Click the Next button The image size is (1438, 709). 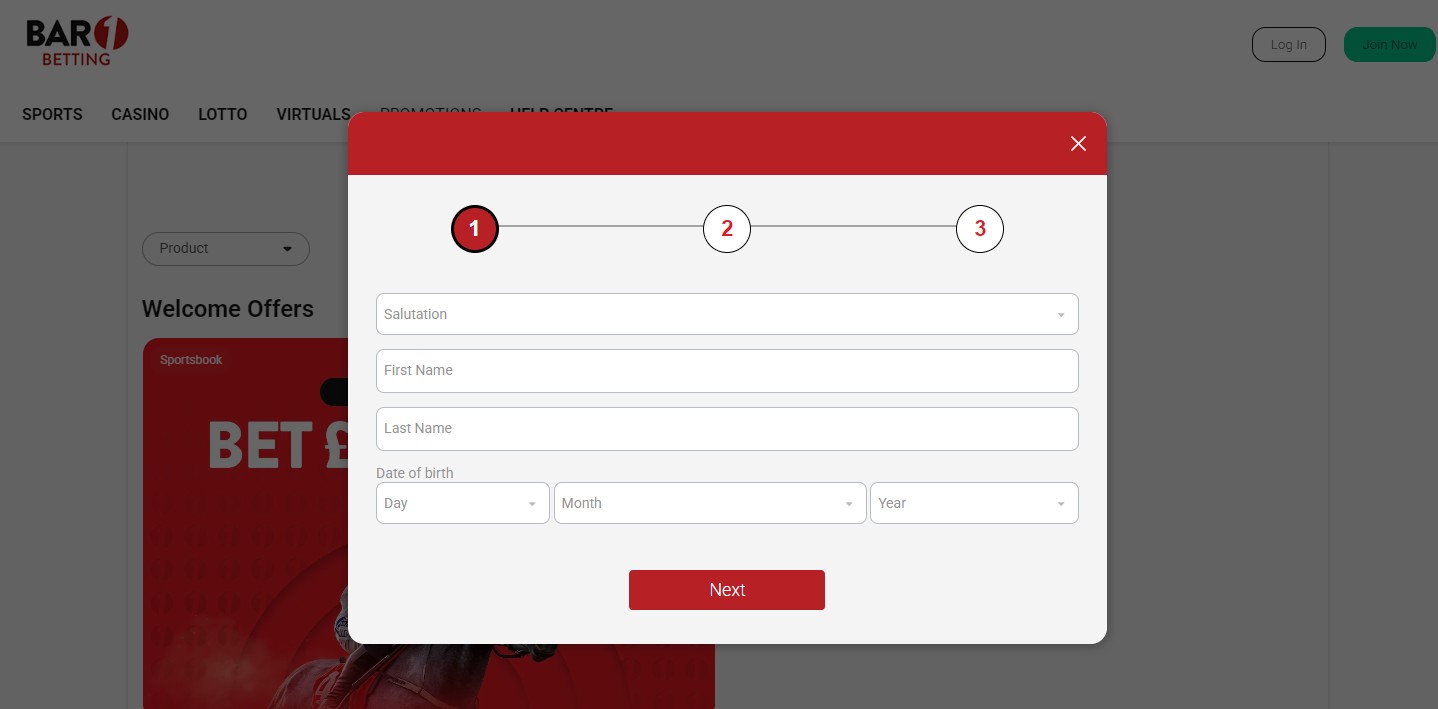[727, 590]
